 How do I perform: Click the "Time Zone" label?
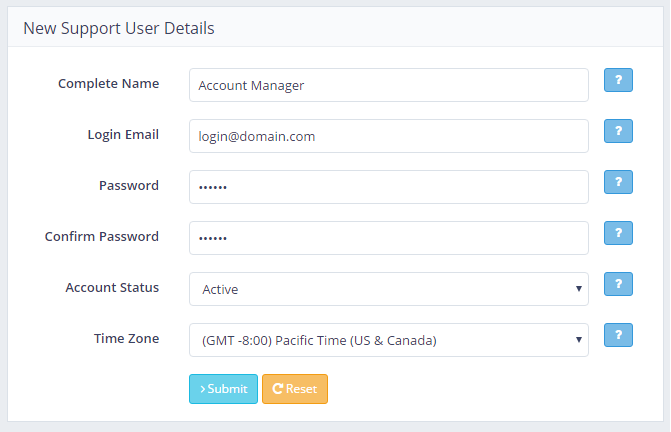point(126,339)
